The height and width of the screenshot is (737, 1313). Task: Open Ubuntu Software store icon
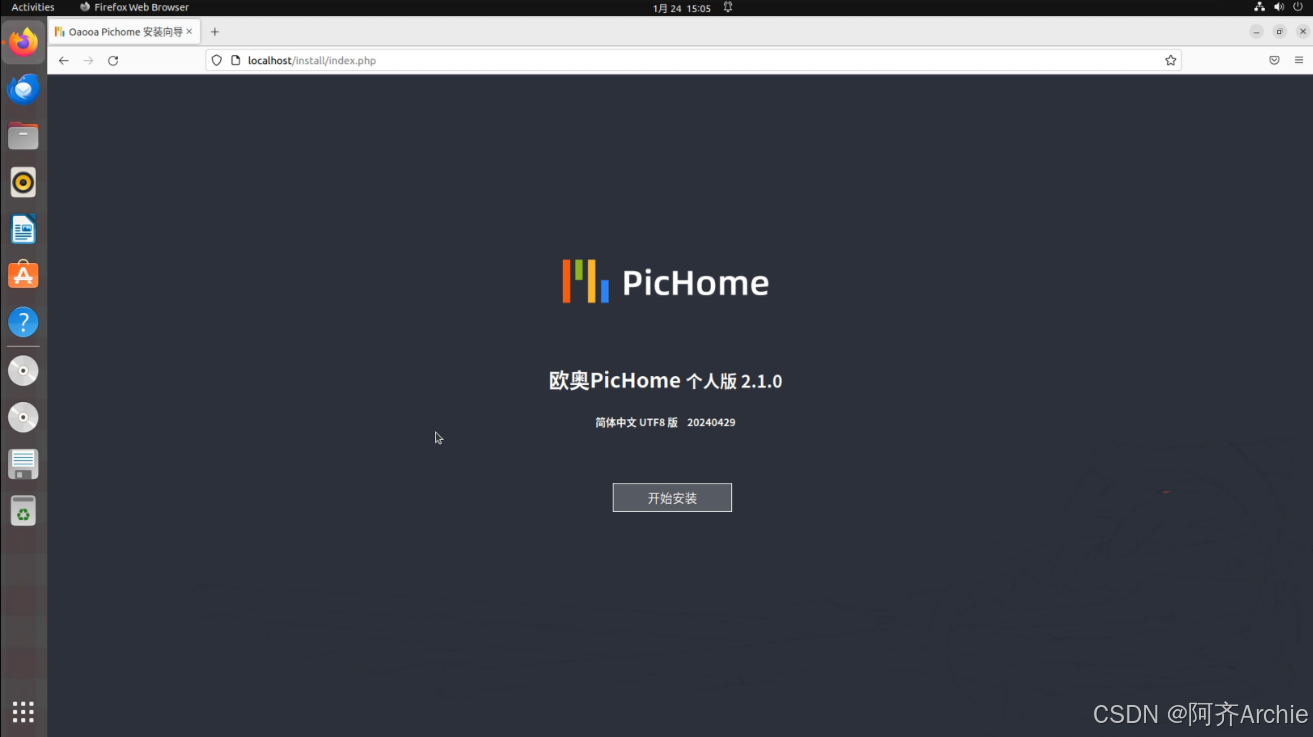pyautogui.click(x=23, y=275)
